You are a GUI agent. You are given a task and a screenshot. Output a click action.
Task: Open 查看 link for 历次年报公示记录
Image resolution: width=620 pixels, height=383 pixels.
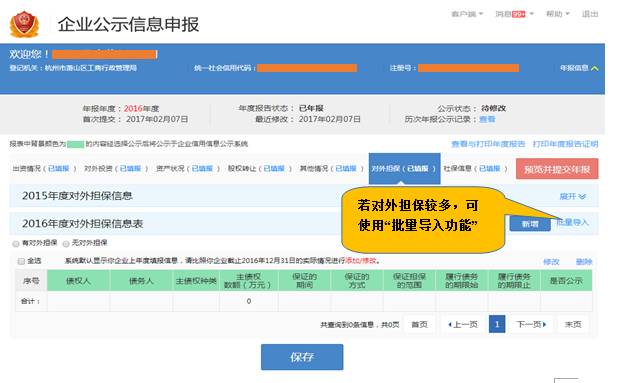[x=487, y=119]
